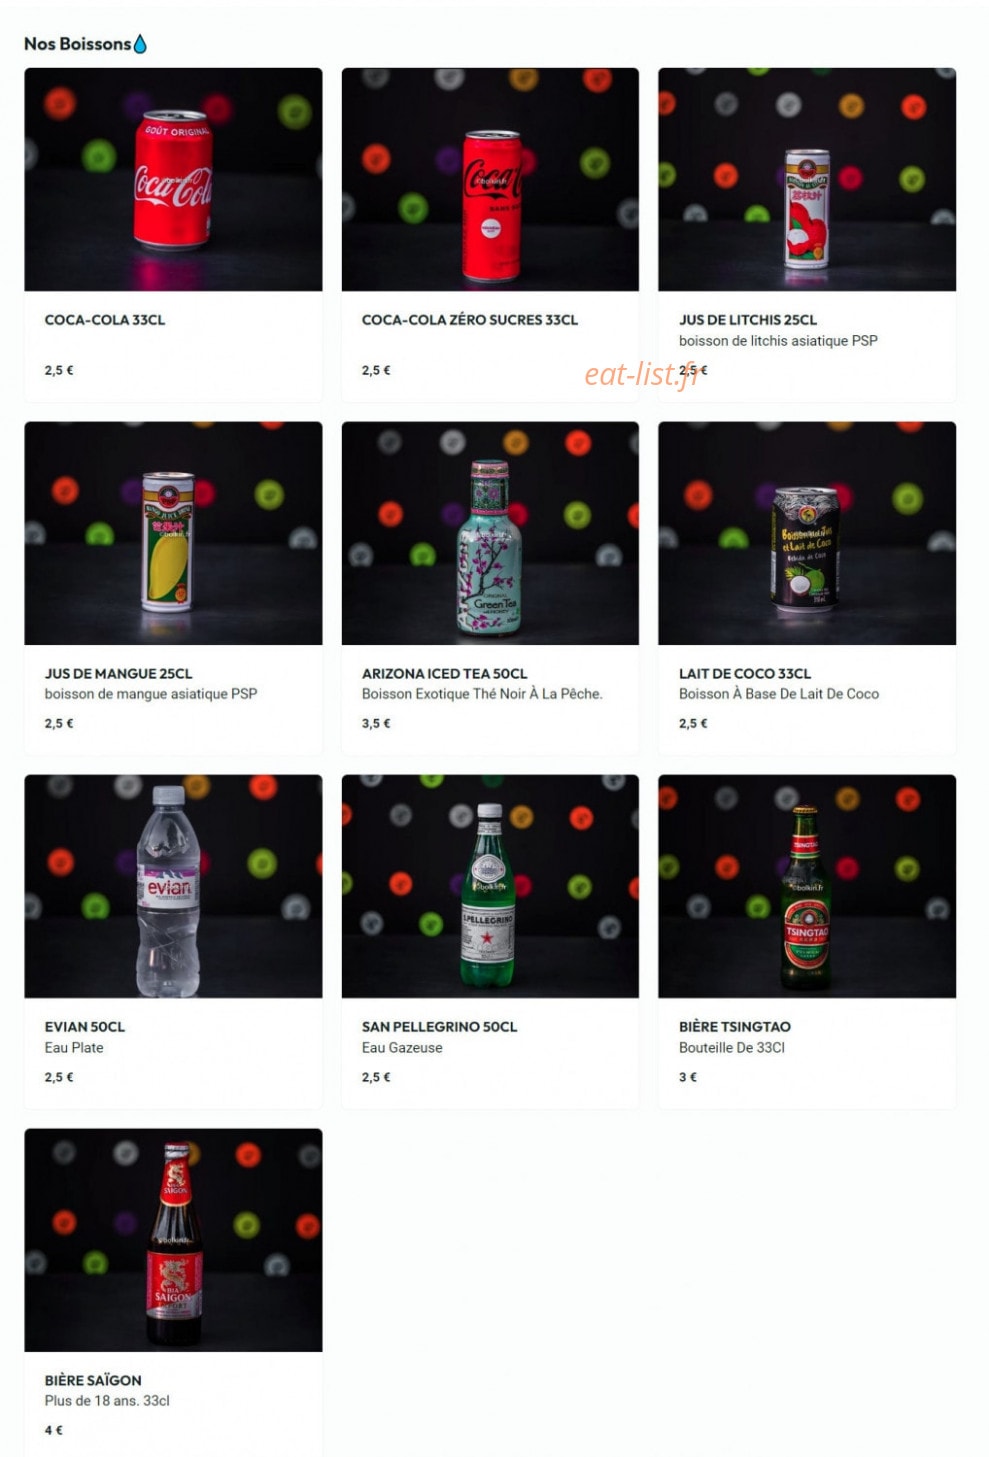The width and height of the screenshot is (989, 1457).
Task: Click the Nos Boissons section heading
Action: click(78, 44)
